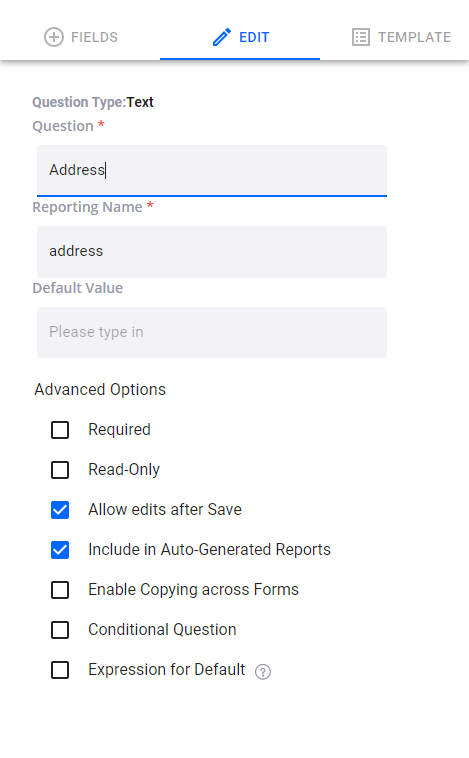
Task: Open help icon next to Expression for Default
Action: click(x=263, y=671)
